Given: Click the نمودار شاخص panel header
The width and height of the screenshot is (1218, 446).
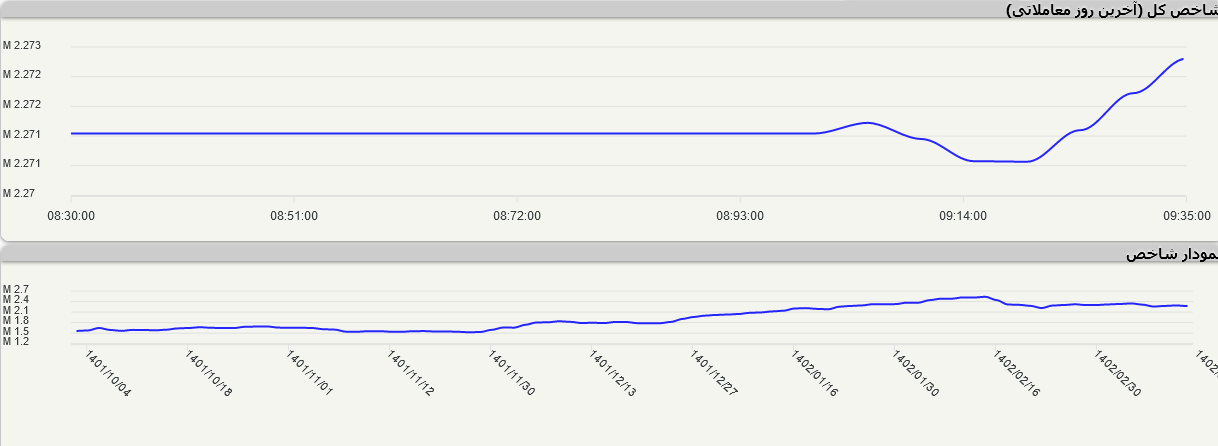Looking at the screenshot, I should pyautogui.click(x=1170, y=254).
